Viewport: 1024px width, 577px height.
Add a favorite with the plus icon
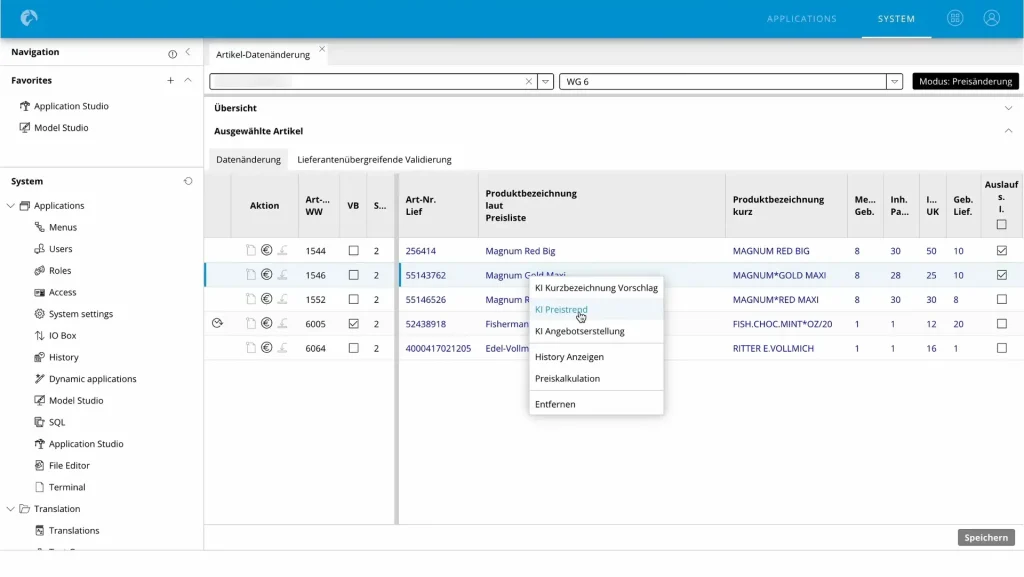[x=170, y=80]
